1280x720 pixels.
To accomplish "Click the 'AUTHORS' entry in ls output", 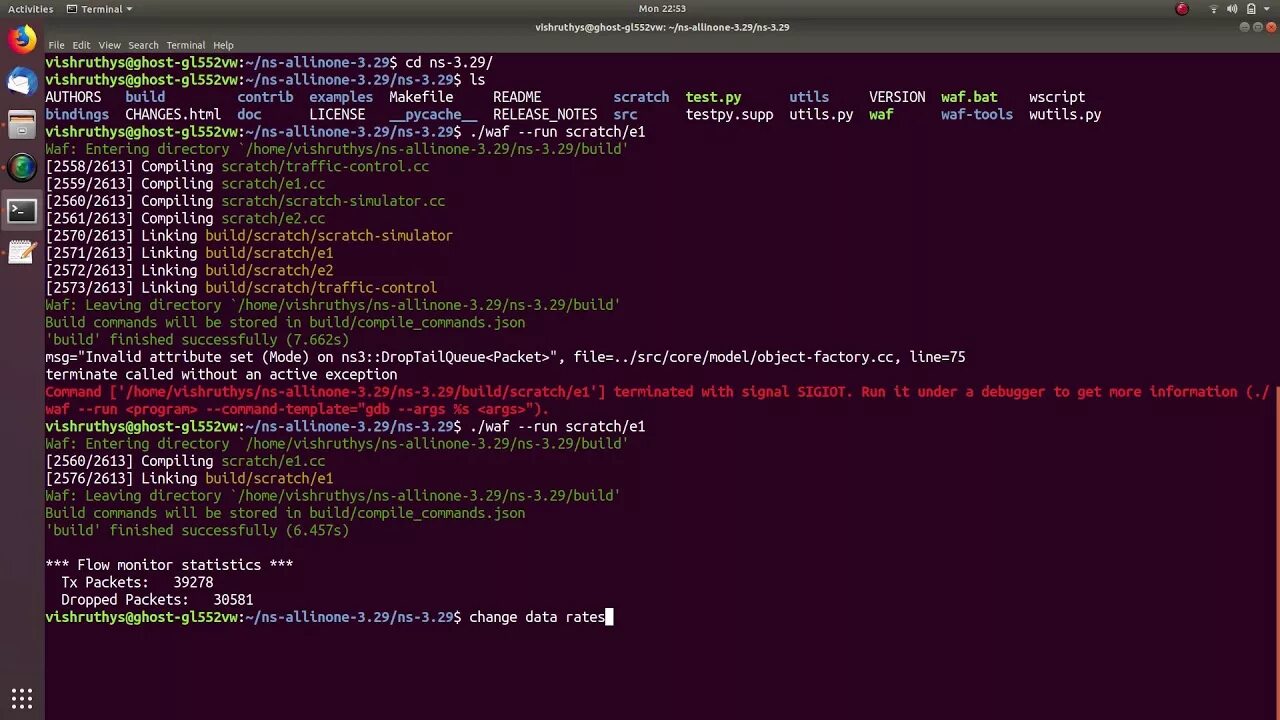I will click(73, 97).
